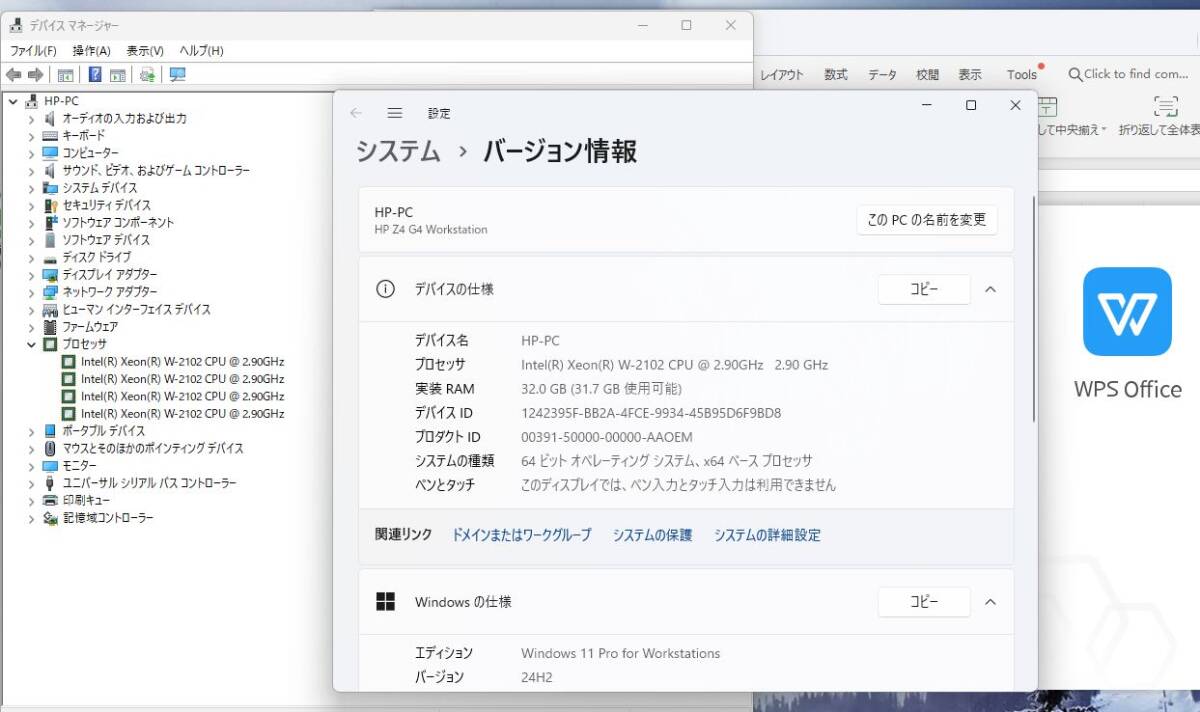The height and width of the screenshot is (712, 1200).
Task: Select ソフトウェア デバイス tree item
Action: point(106,240)
